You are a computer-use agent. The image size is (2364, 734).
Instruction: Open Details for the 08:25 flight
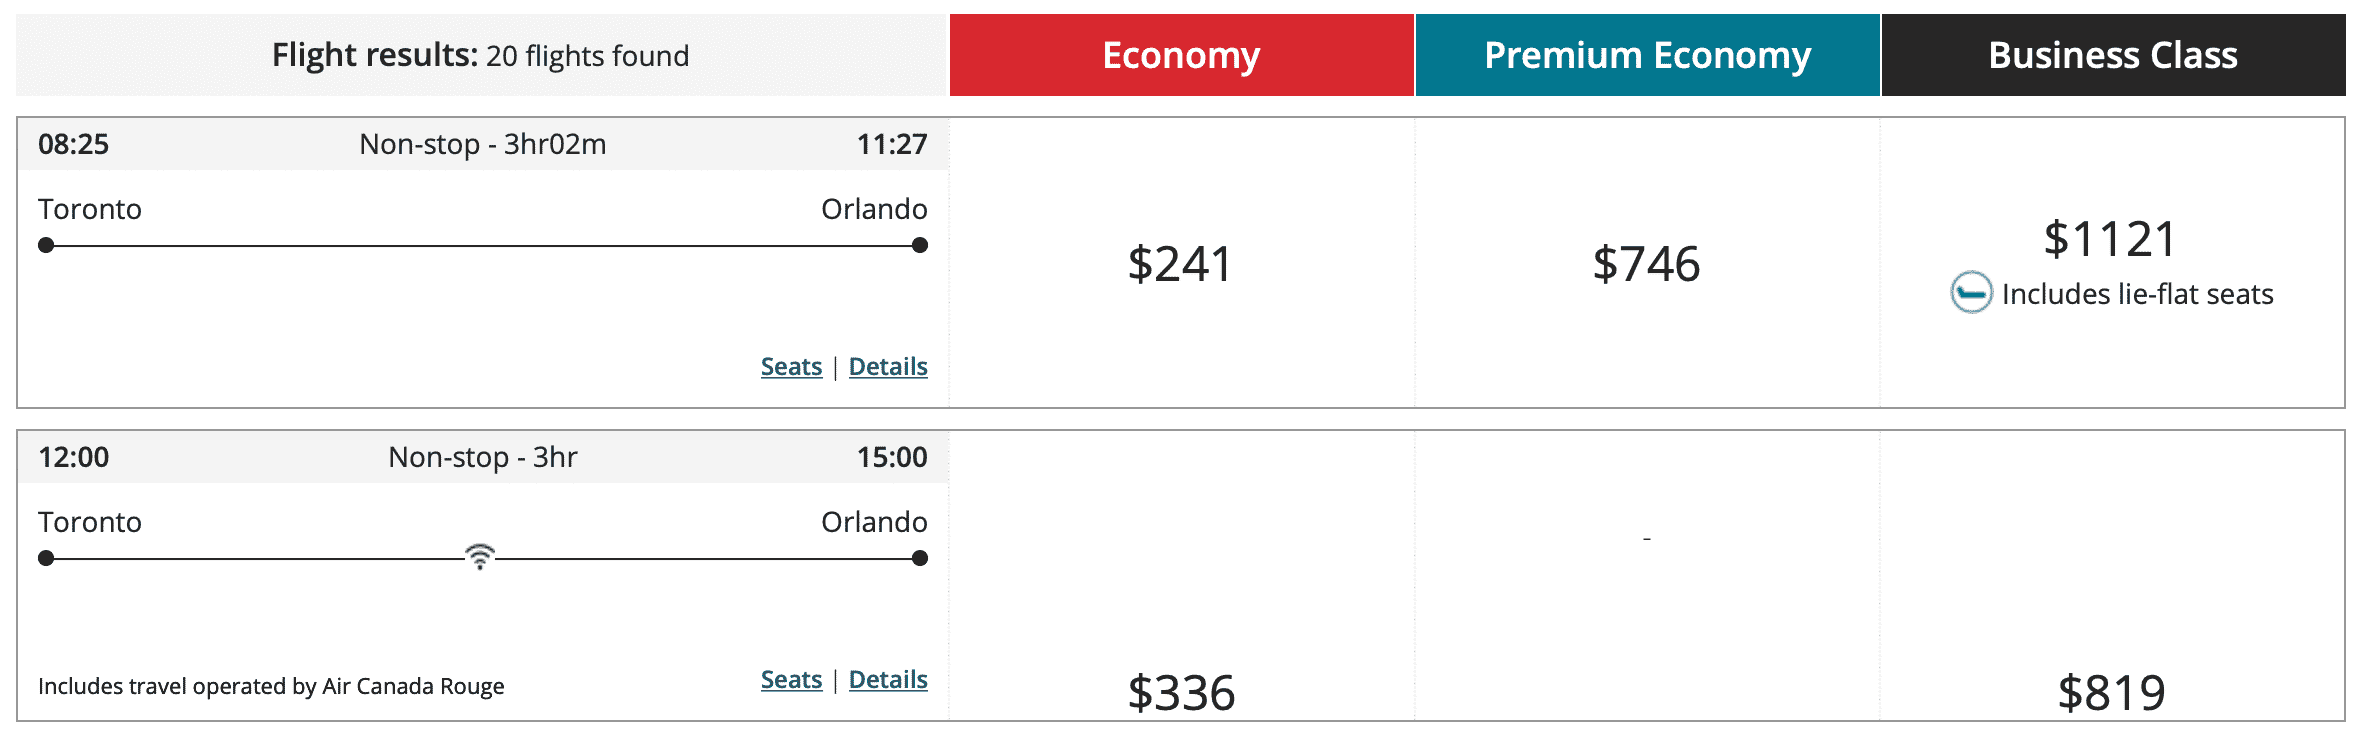[888, 367]
